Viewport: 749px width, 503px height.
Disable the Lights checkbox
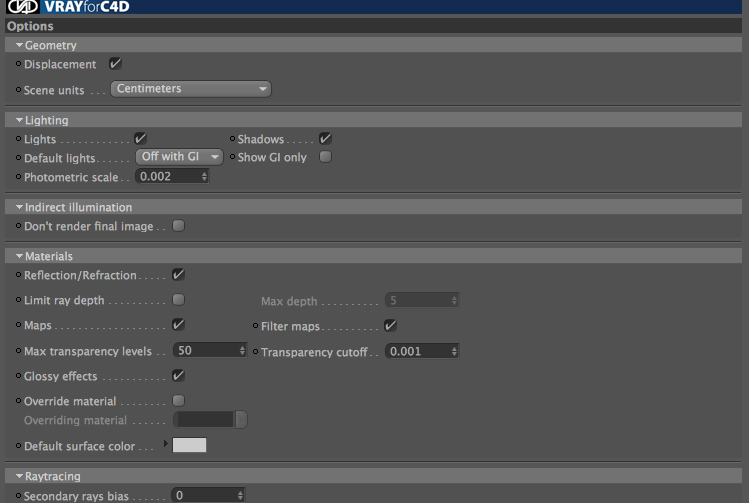coord(140,139)
